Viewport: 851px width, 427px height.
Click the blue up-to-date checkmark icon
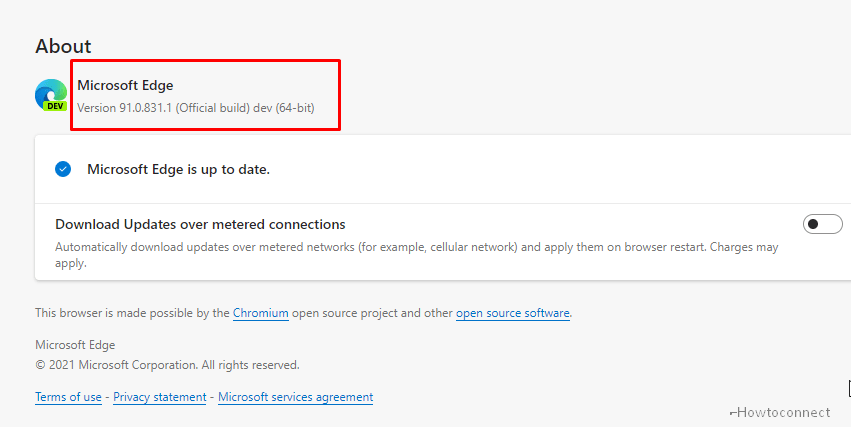[63, 169]
